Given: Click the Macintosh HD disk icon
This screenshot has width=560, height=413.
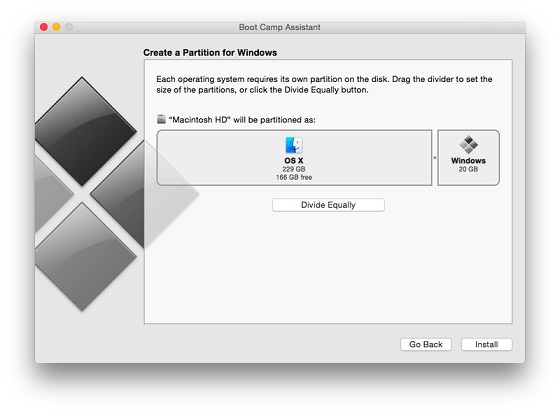Looking at the screenshot, I should point(161,119).
